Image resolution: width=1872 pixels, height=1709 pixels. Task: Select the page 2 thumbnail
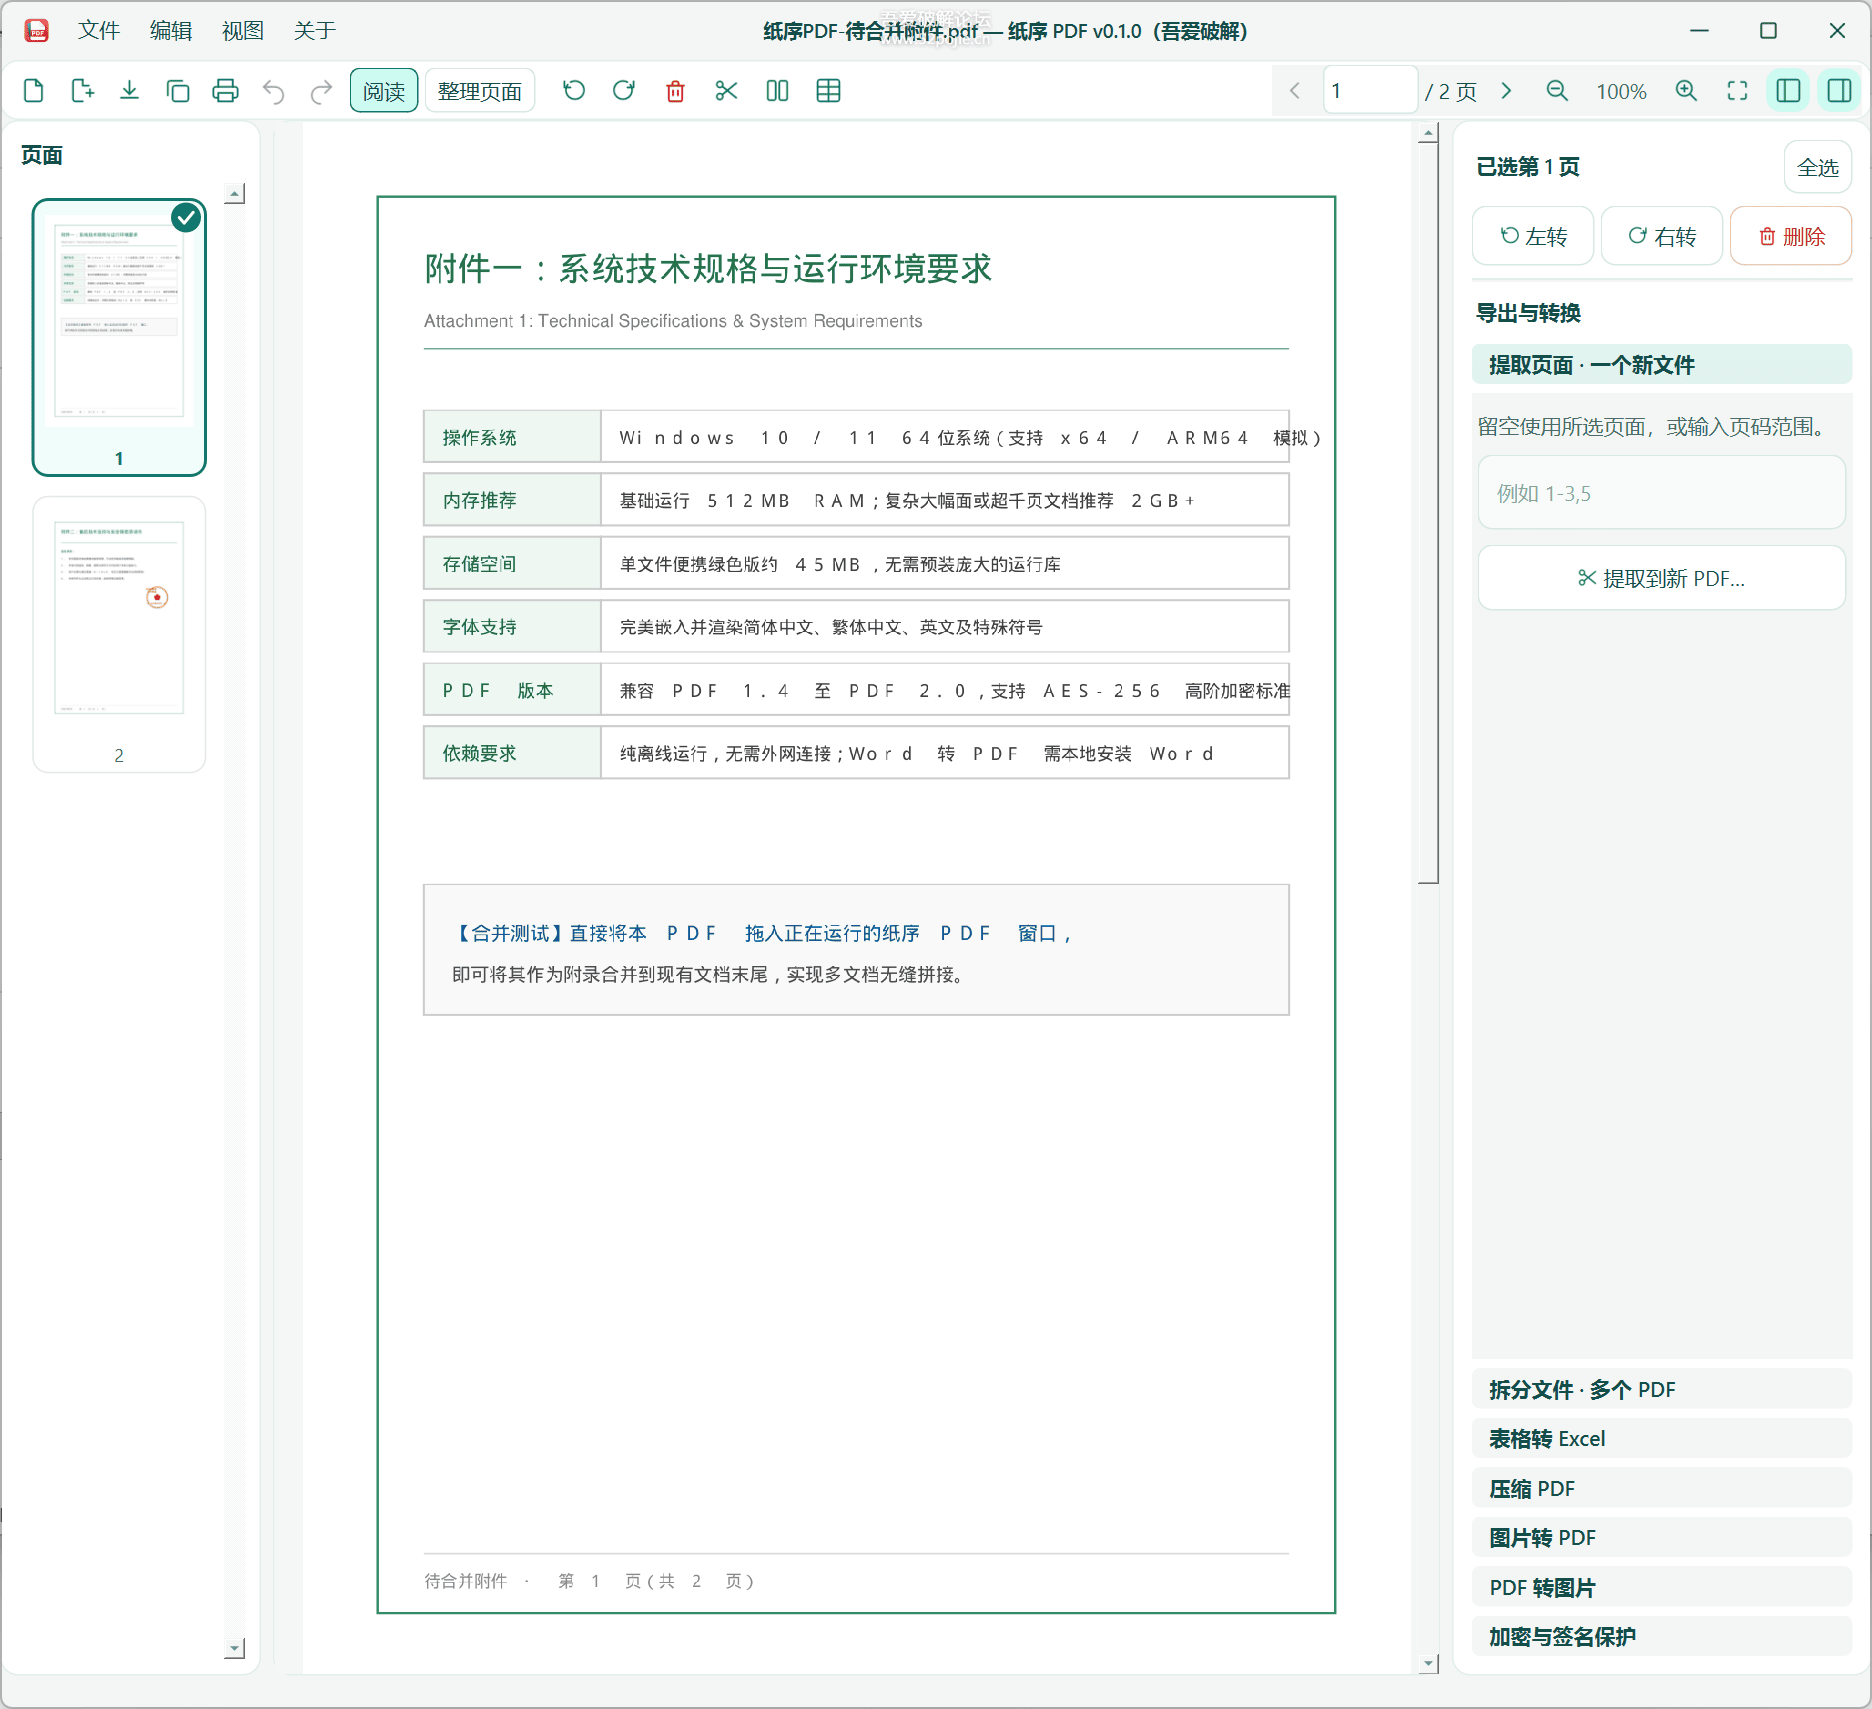tap(119, 634)
